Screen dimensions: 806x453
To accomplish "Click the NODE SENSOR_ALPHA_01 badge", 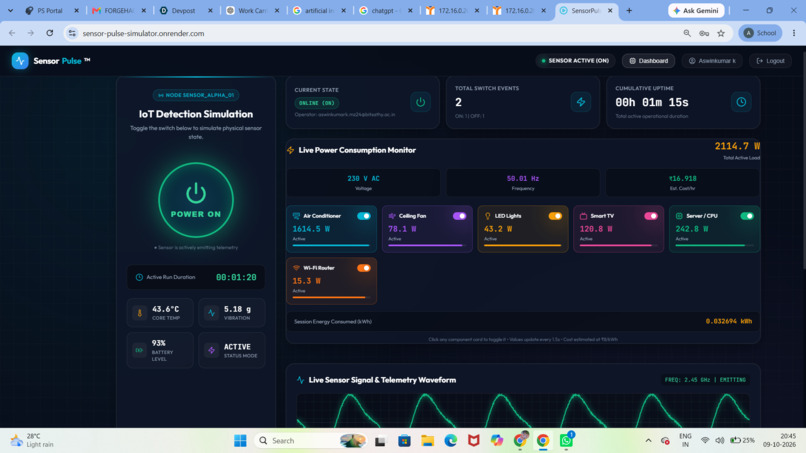I will click(x=196, y=95).
